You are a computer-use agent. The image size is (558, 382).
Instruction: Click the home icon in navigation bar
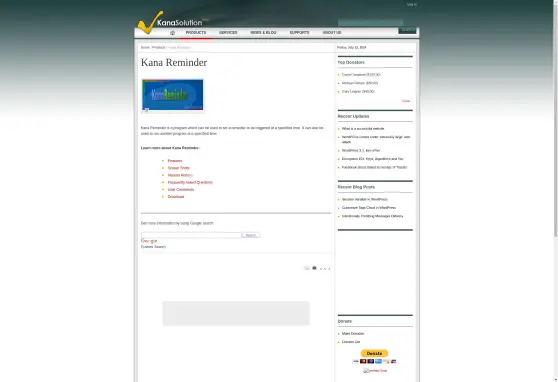point(172,33)
